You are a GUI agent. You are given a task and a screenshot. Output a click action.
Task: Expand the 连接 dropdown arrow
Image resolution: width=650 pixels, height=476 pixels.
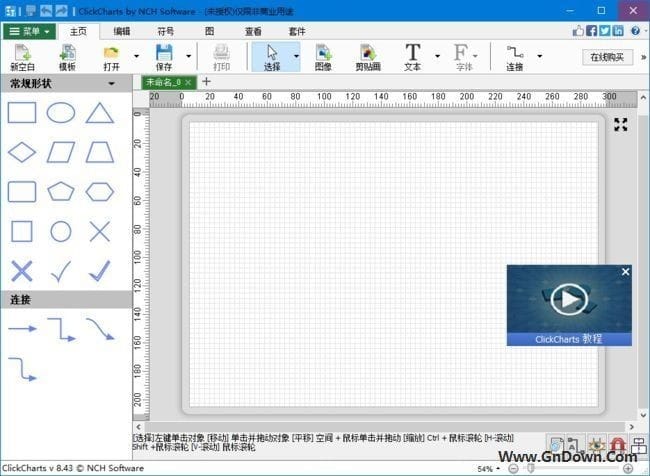coord(540,56)
